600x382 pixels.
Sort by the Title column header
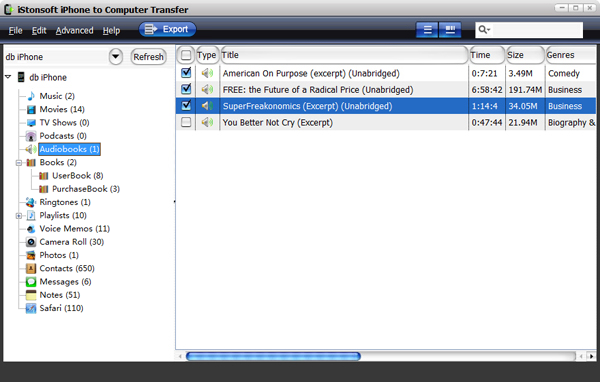tap(344, 55)
